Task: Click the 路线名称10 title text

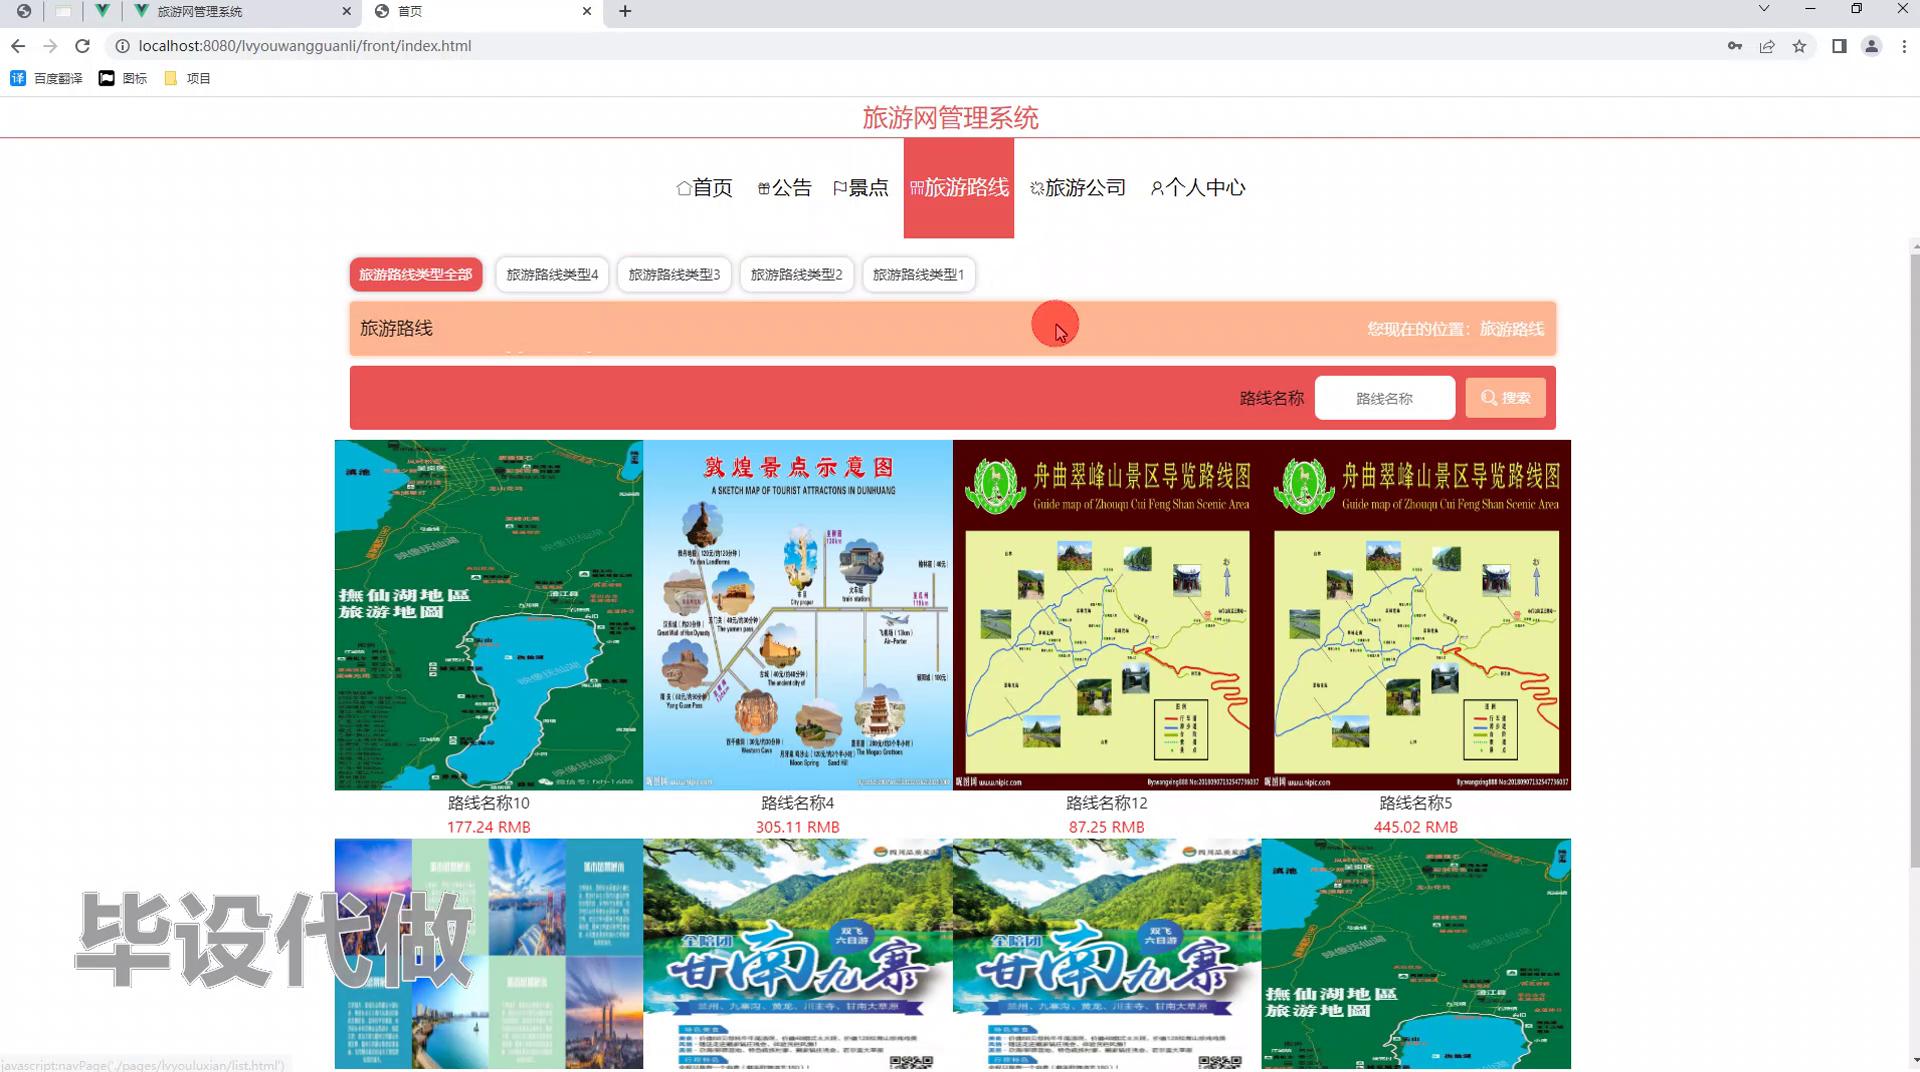Action: (489, 803)
